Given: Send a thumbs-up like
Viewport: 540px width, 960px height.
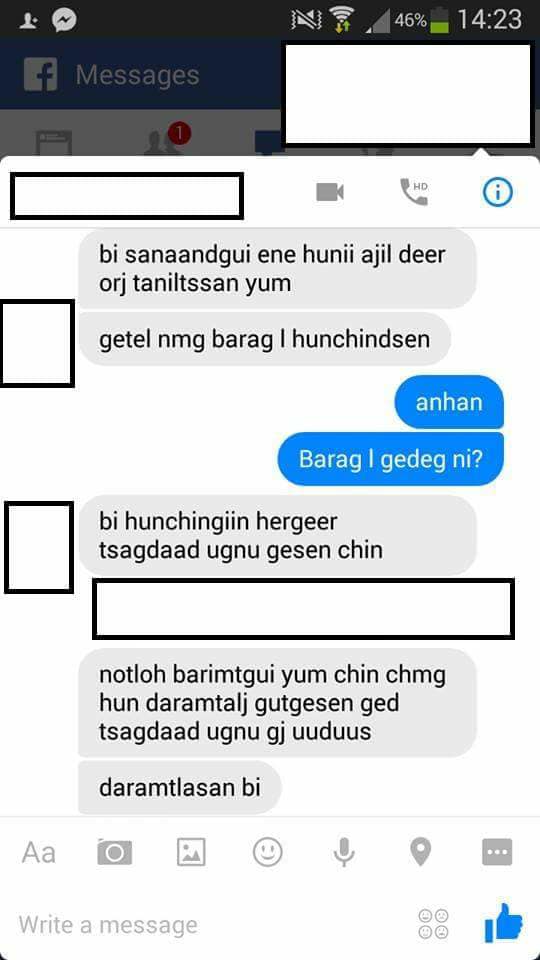Looking at the screenshot, I should click(x=503, y=923).
